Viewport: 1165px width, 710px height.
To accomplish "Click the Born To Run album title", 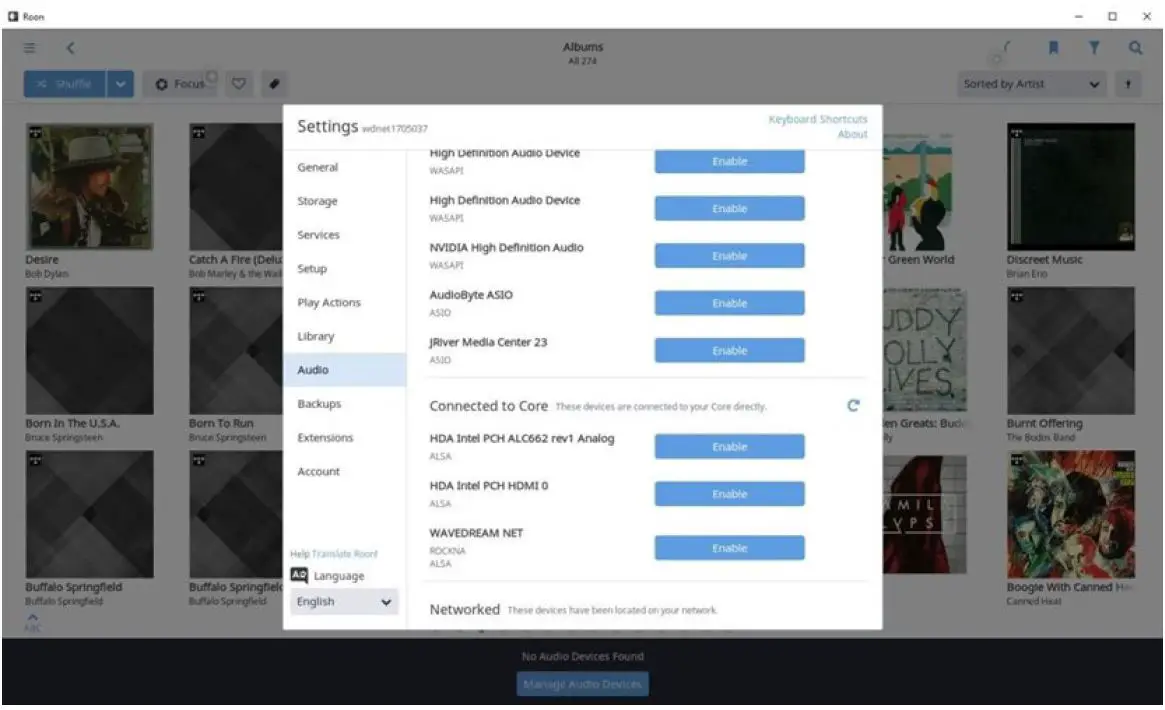I will (x=221, y=423).
